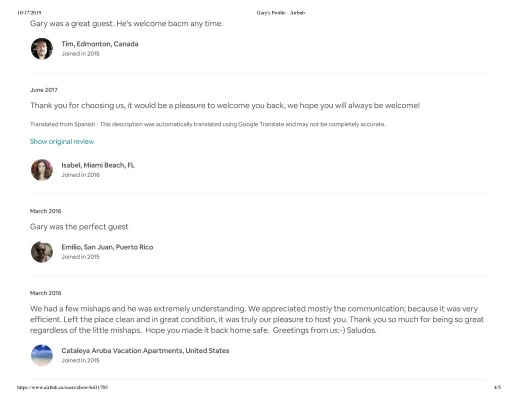Open Isabel, Miami Beach, FL profile name
Image resolution: width=518 pixels, height=400 pixels.
pos(98,165)
